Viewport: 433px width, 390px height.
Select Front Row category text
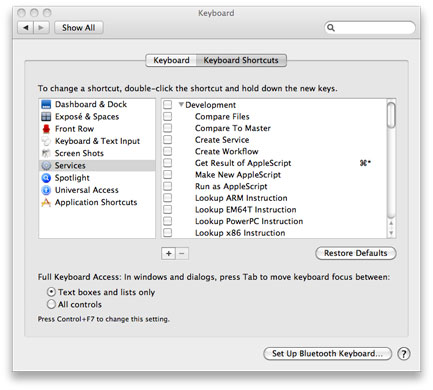click(x=74, y=129)
